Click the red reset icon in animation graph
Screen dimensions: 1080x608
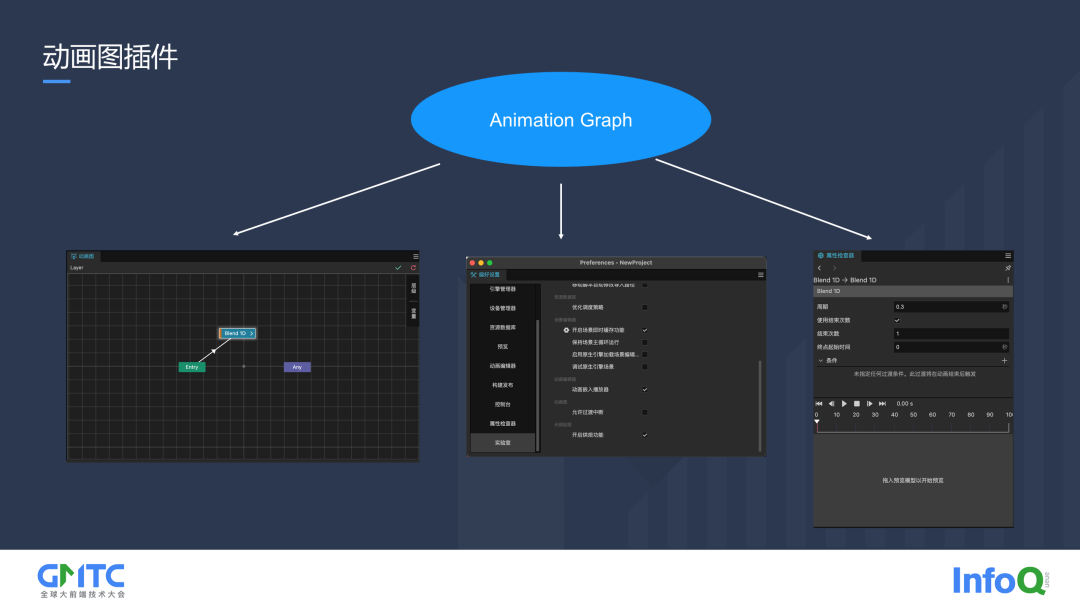coord(412,268)
